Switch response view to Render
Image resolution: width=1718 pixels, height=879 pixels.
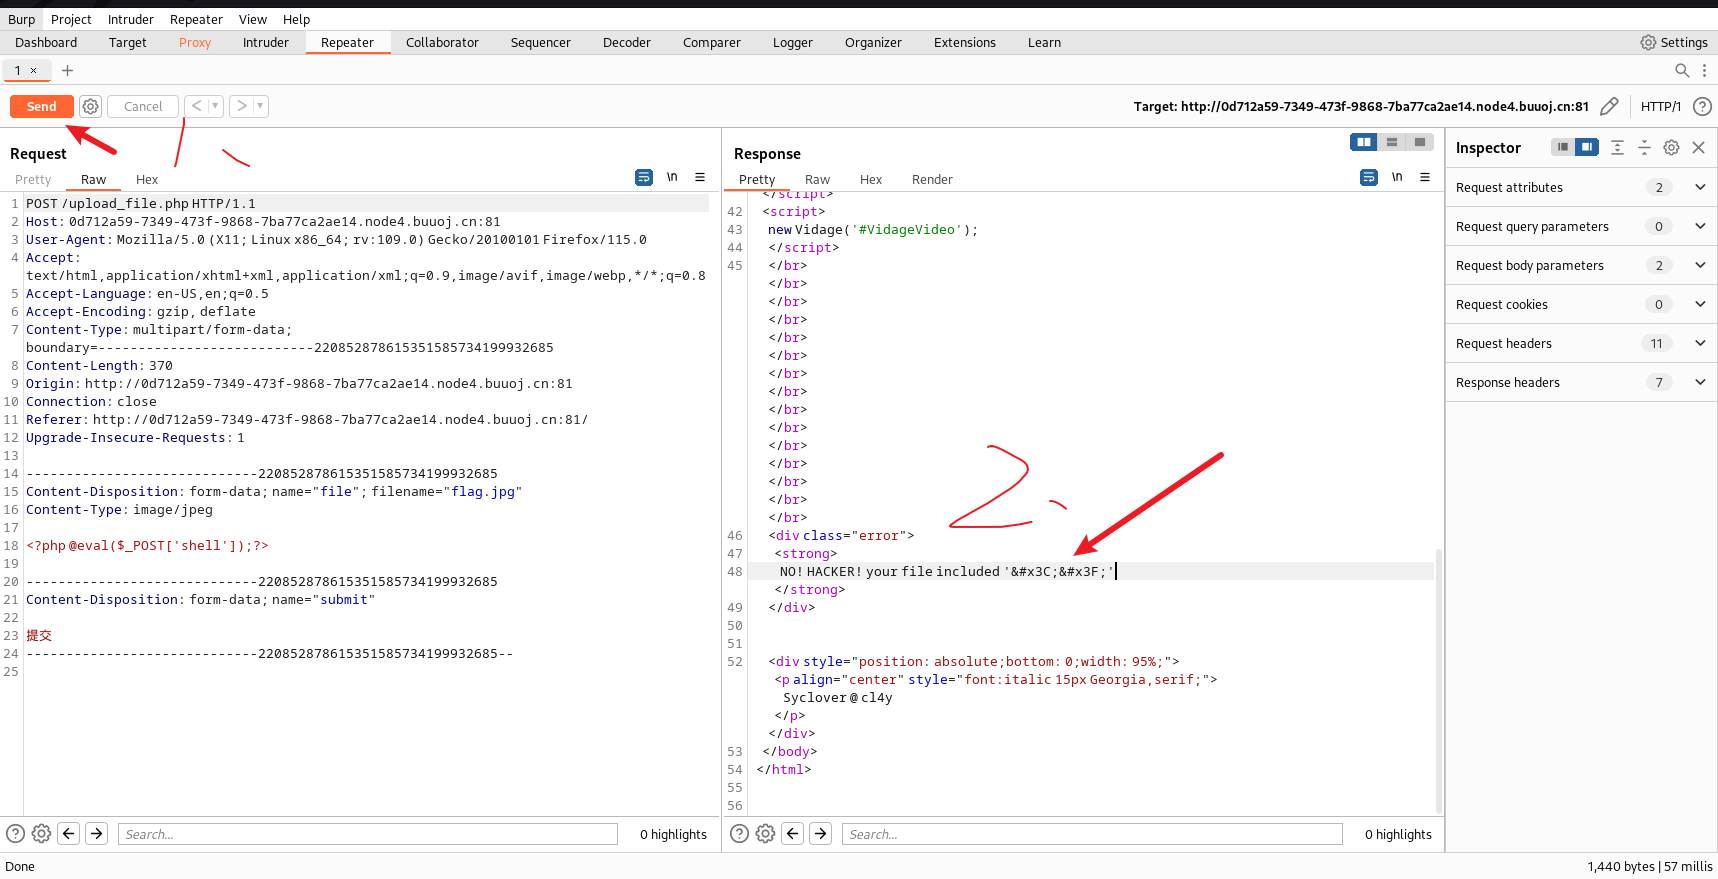[x=932, y=179]
